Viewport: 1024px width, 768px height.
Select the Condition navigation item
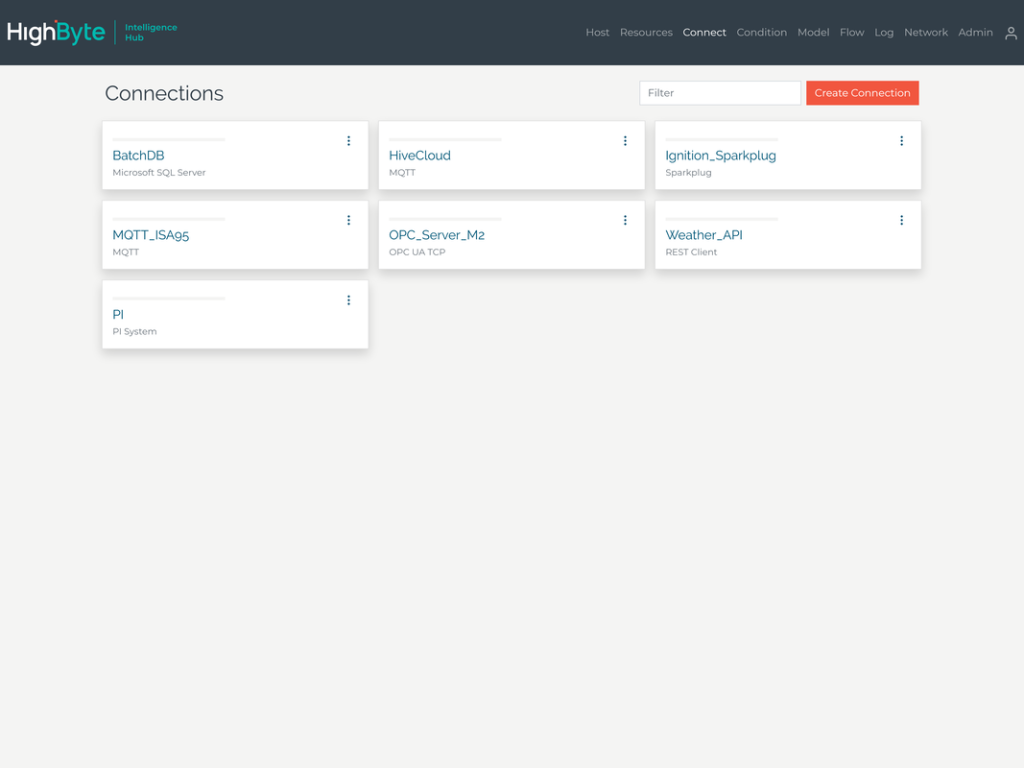tap(761, 33)
